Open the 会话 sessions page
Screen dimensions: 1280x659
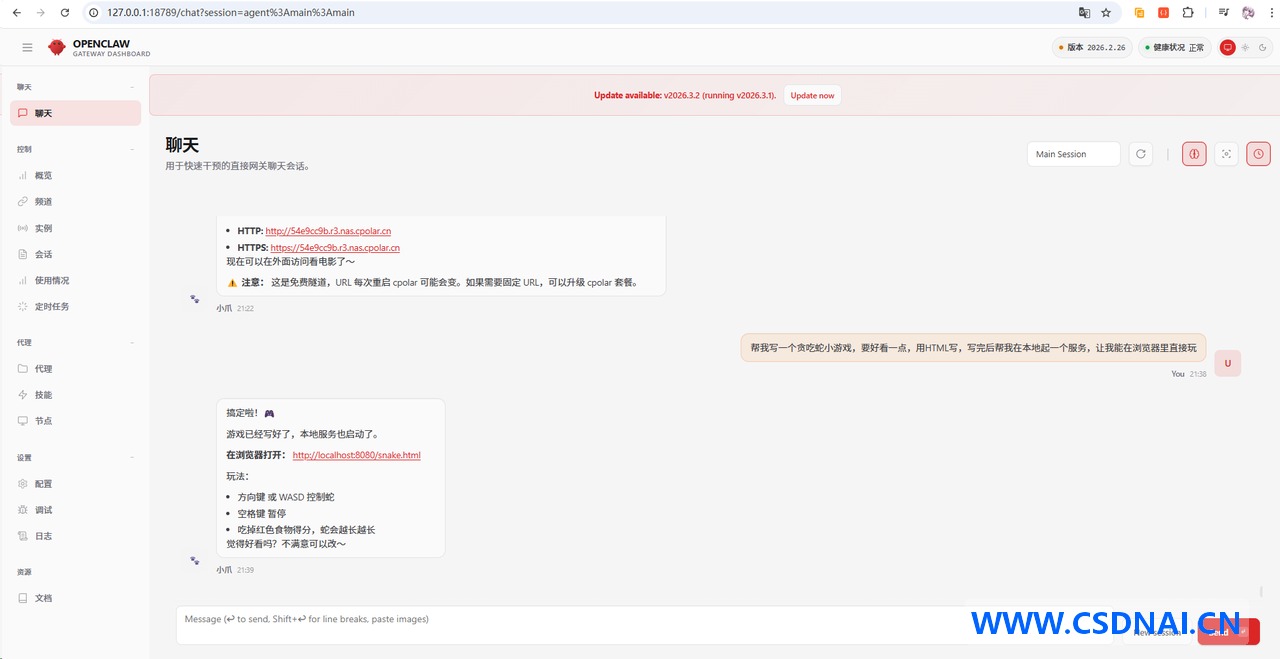[76, 254]
